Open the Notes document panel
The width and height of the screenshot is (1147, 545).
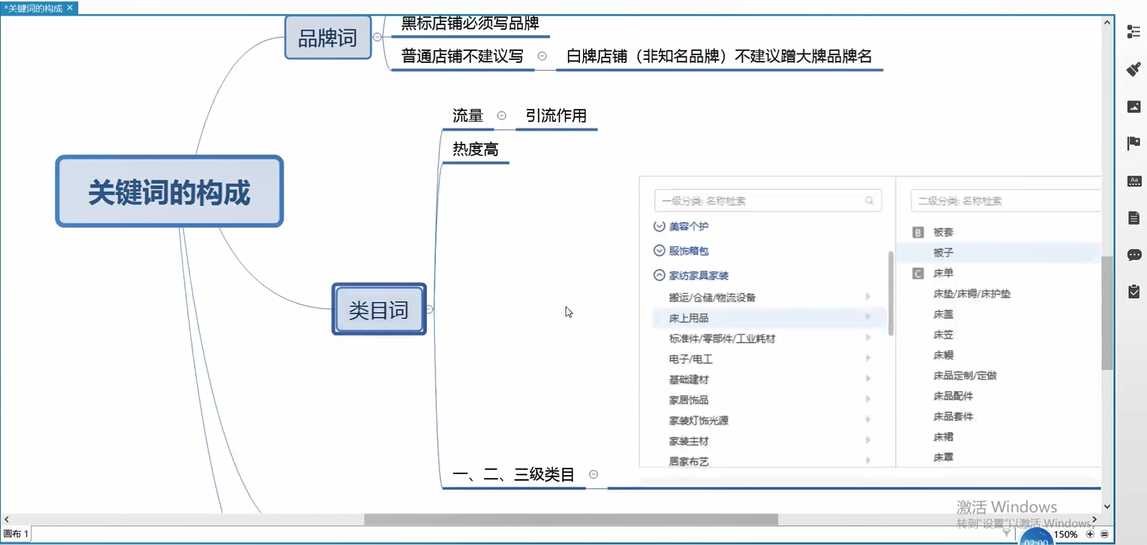tap(1133, 217)
